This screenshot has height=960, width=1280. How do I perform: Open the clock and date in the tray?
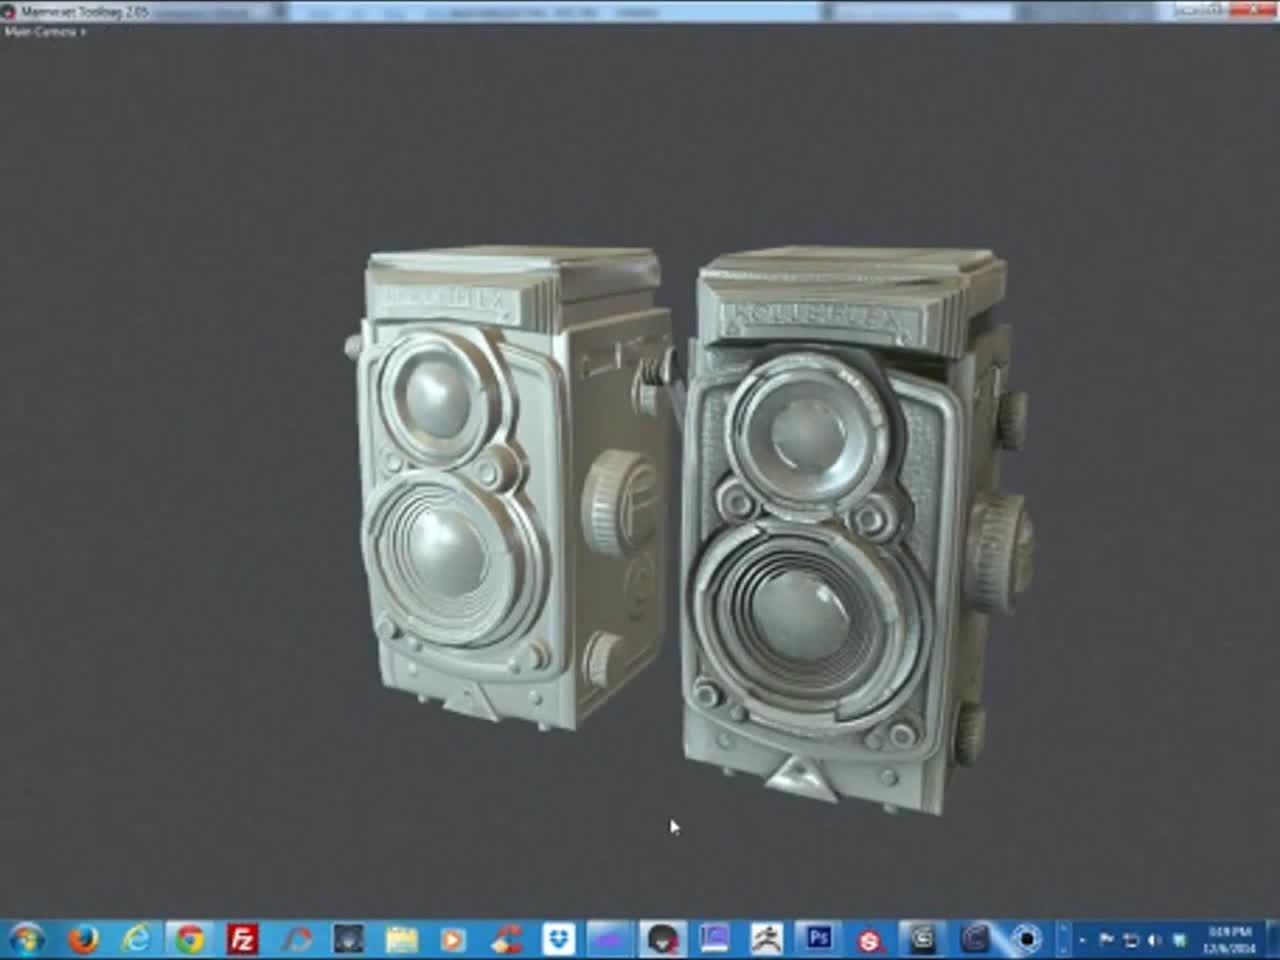pos(1228,939)
